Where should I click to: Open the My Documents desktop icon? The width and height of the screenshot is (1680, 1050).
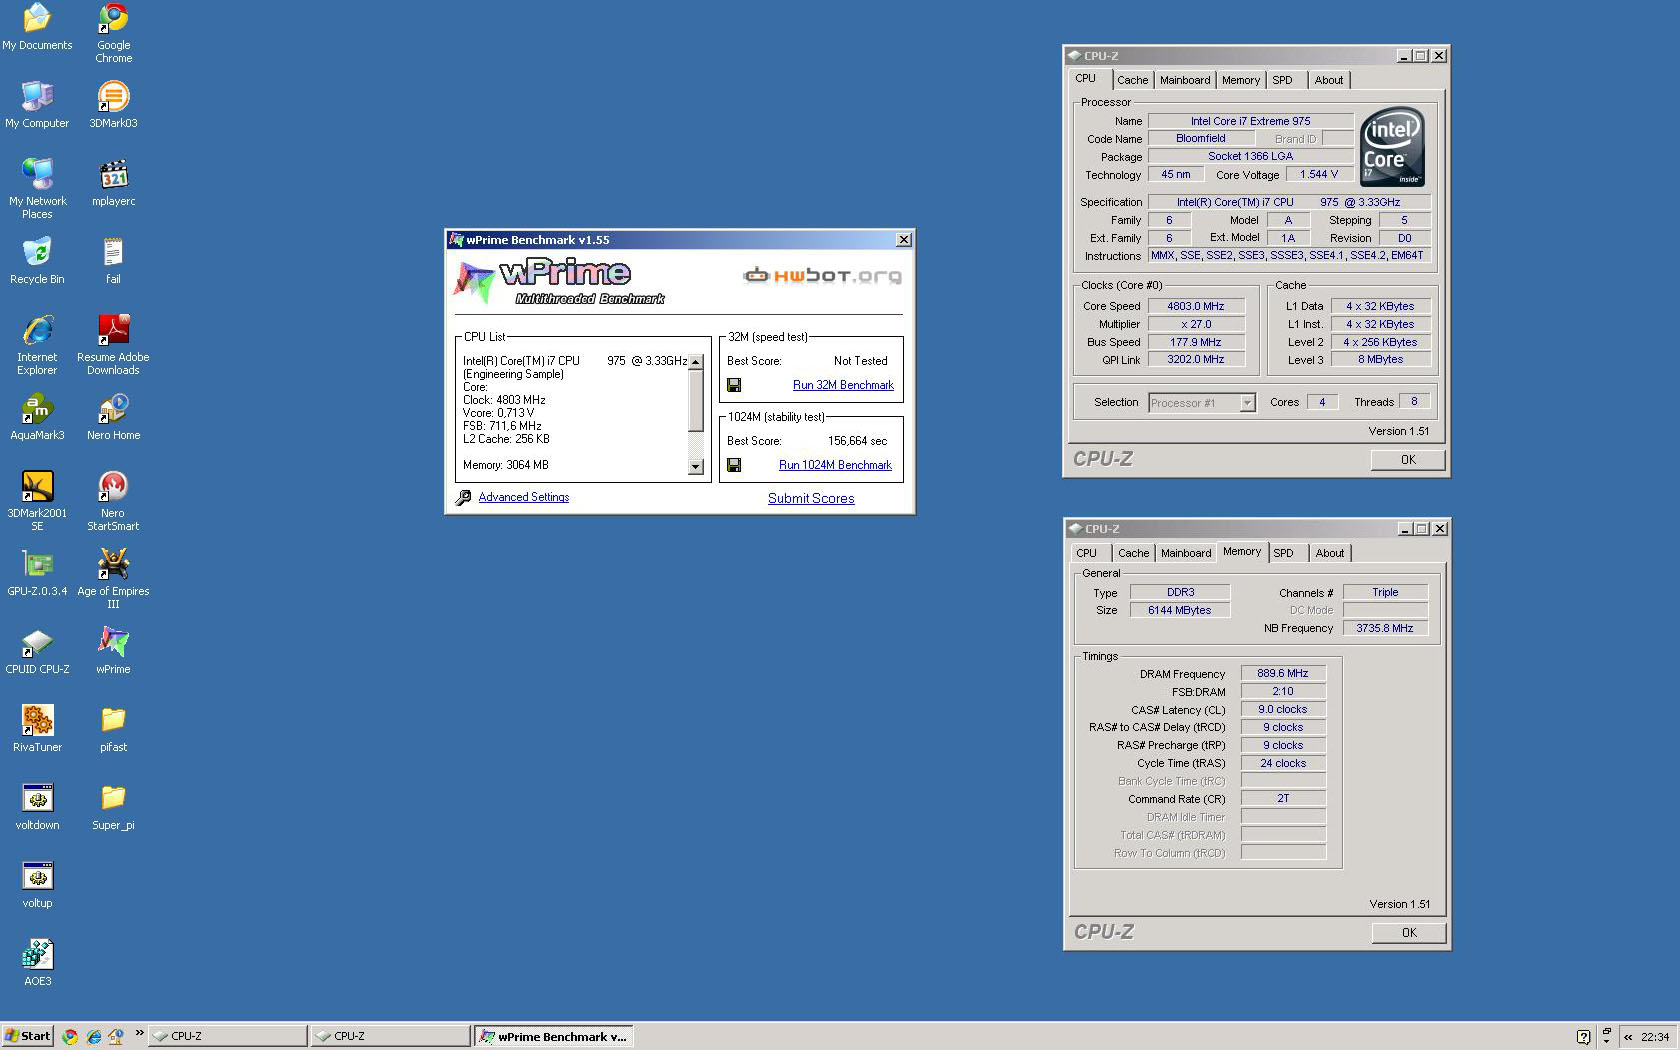(37, 27)
